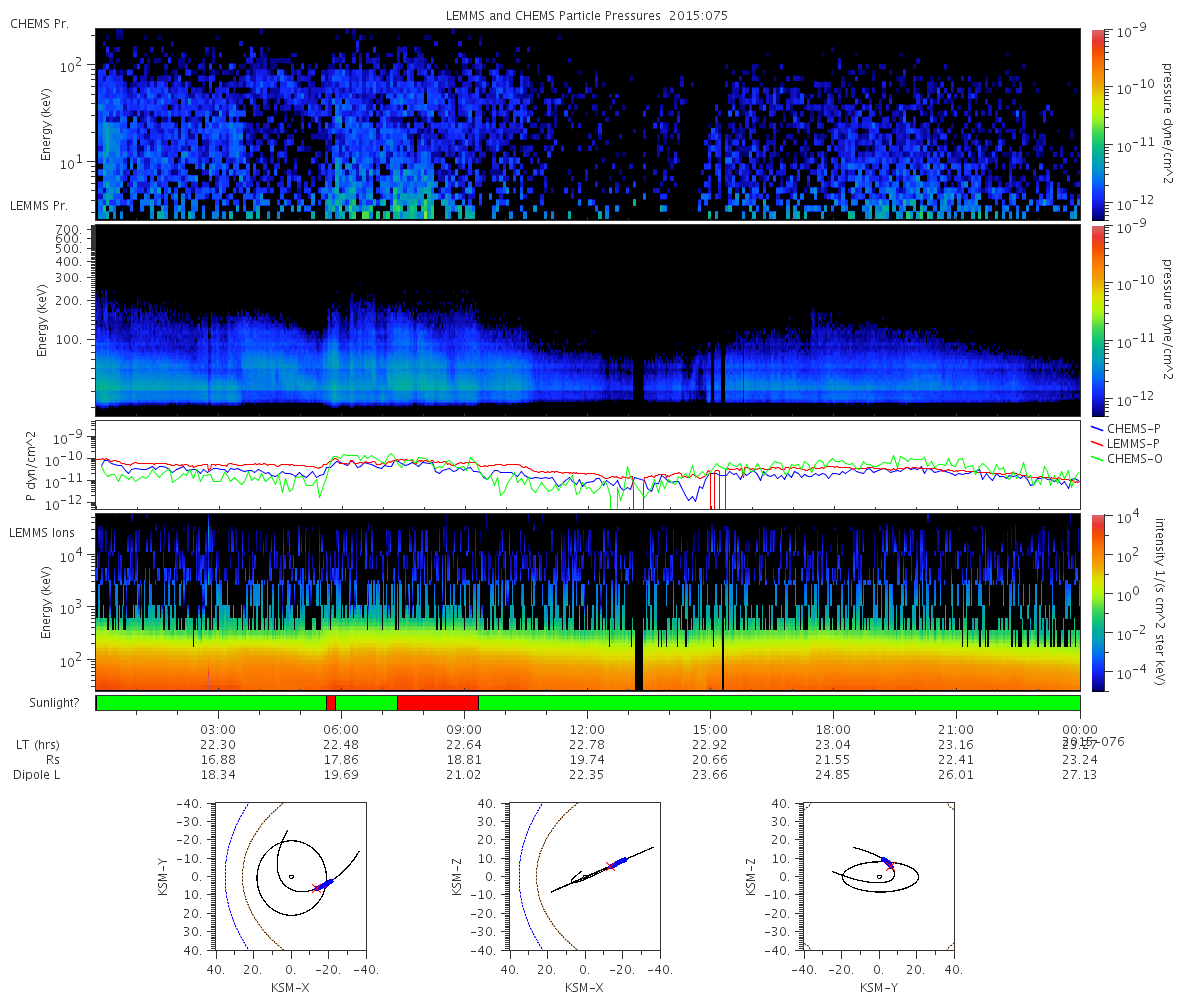
Task: Click the LEMMS Ions intensity colorbar
Action: 1097,602
